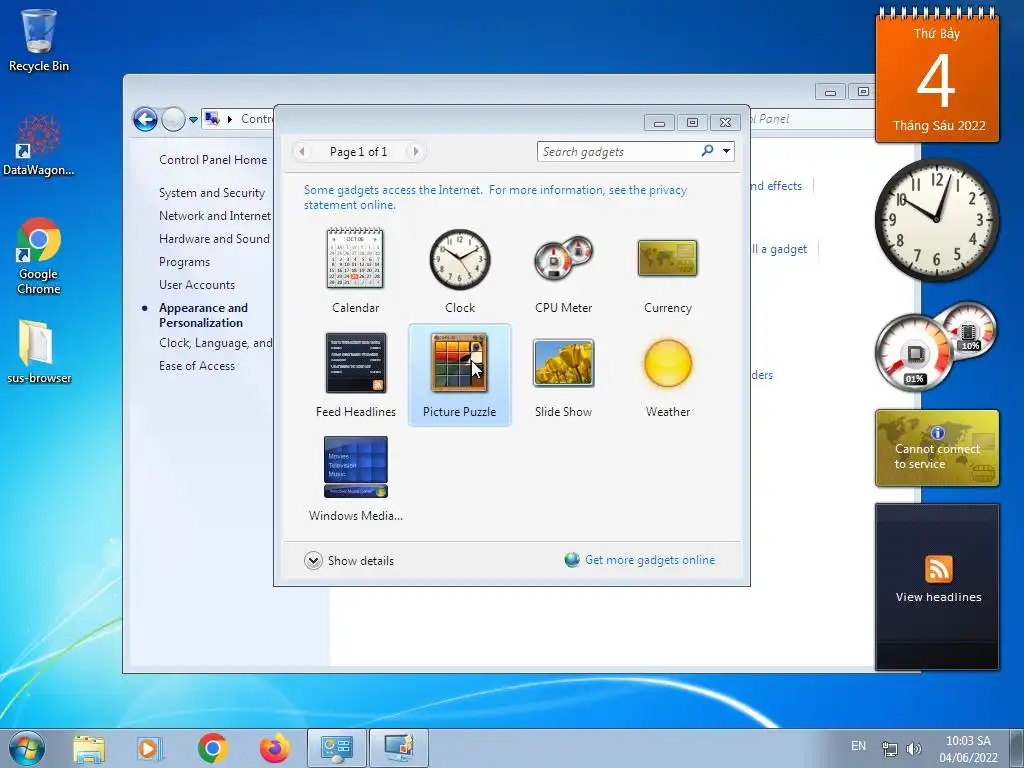Open Hardware and Sound category
This screenshot has height=768, width=1024.
point(214,238)
